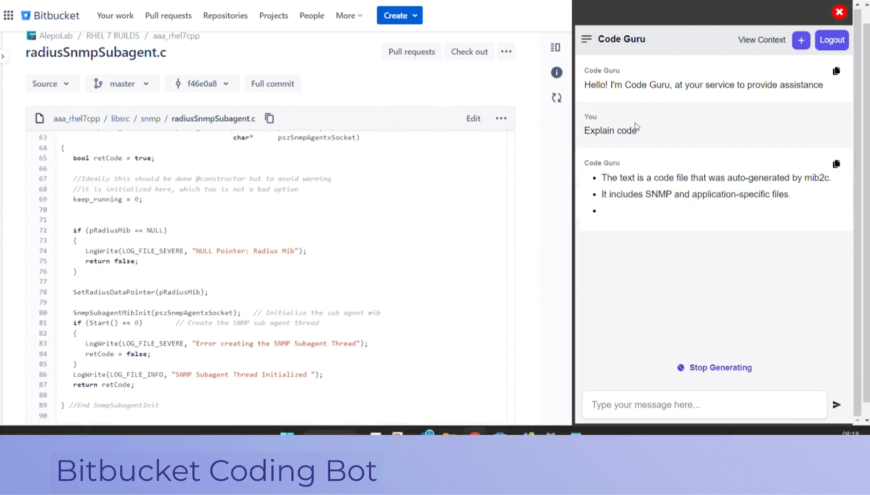Copy the Code Guru greeting message

click(x=836, y=71)
